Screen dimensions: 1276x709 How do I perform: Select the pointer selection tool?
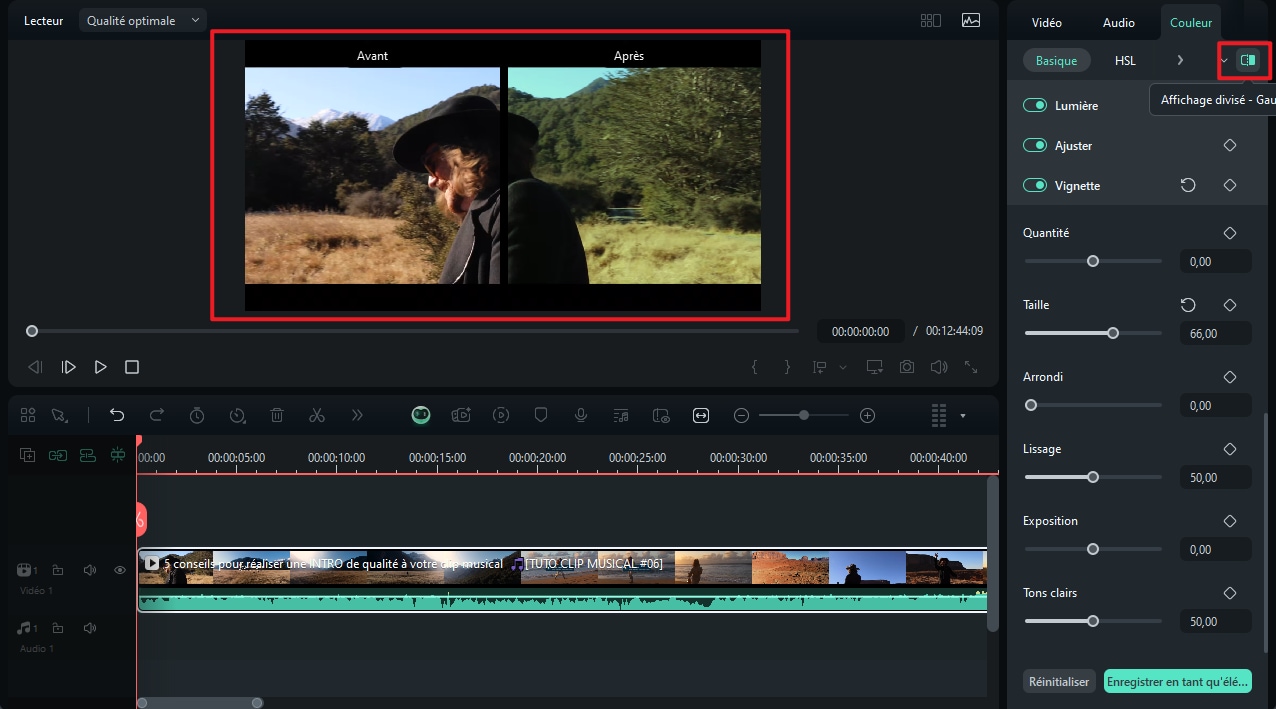[59, 415]
